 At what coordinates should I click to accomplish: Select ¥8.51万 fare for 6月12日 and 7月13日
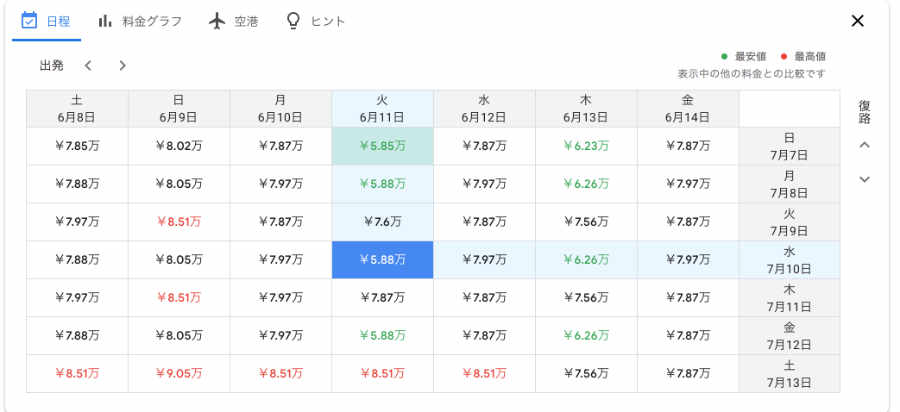(x=484, y=374)
